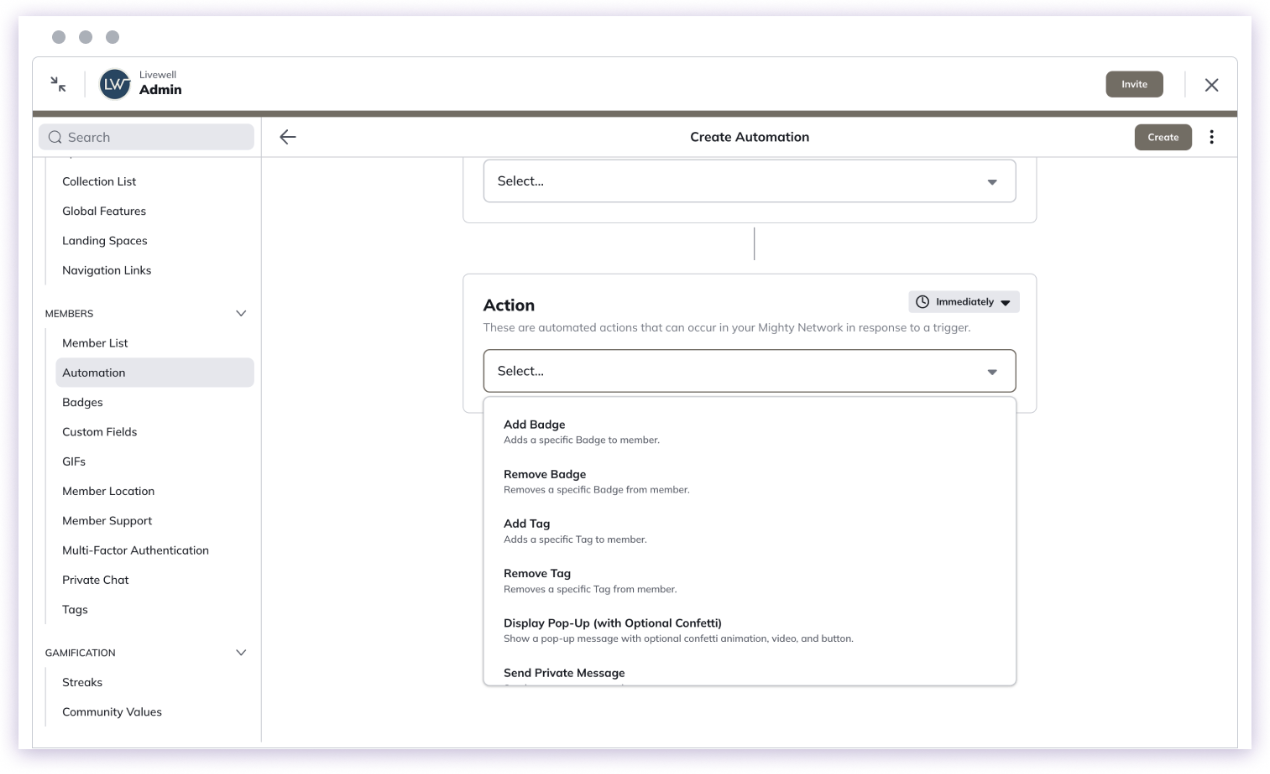Choose Add Tag action
The width and height of the screenshot is (1270, 774).
pyautogui.click(x=749, y=531)
